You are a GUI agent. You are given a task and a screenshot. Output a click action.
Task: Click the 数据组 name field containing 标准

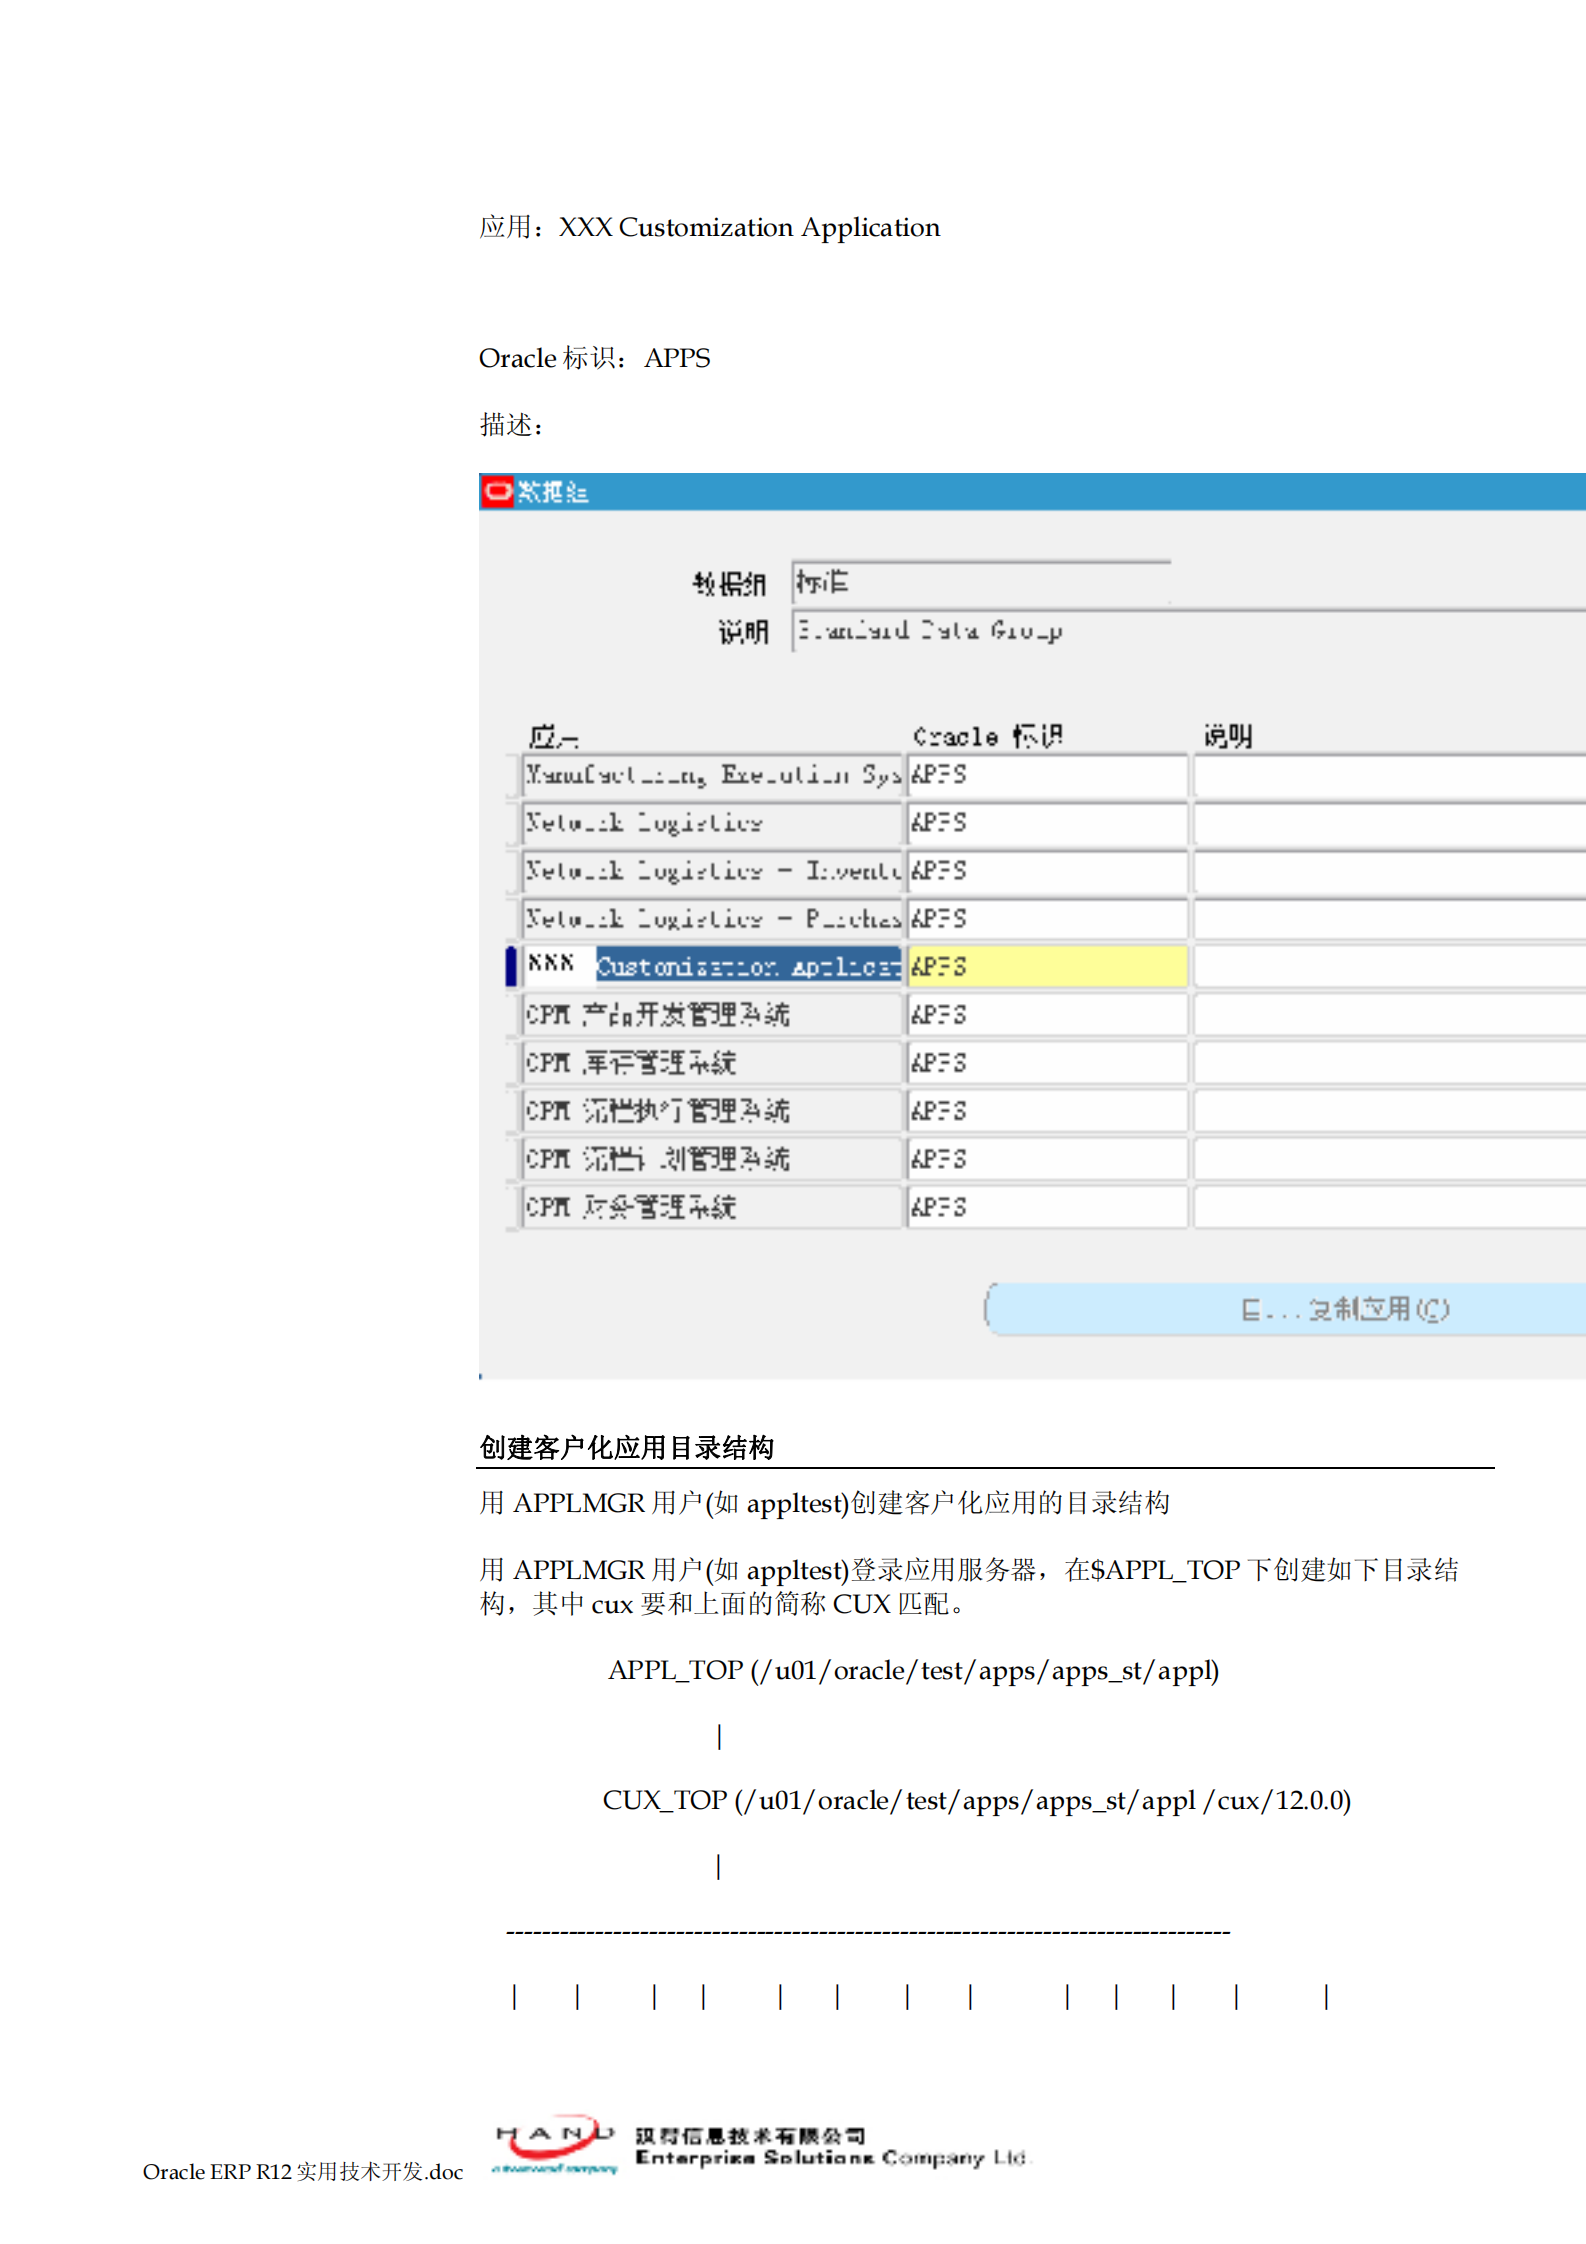(x=981, y=583)
